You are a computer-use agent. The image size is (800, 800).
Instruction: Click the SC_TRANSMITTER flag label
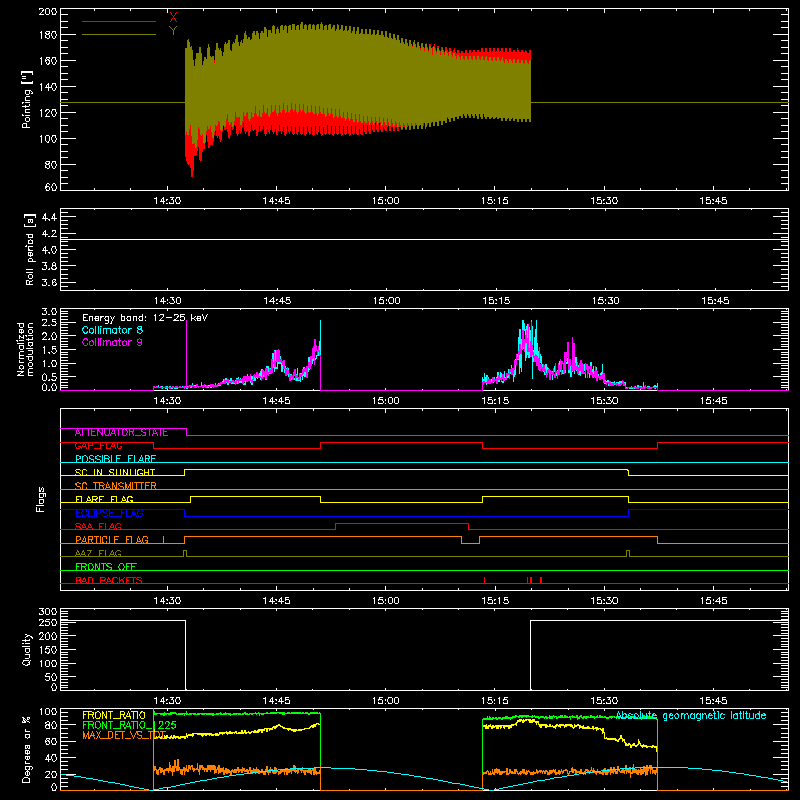116,486
